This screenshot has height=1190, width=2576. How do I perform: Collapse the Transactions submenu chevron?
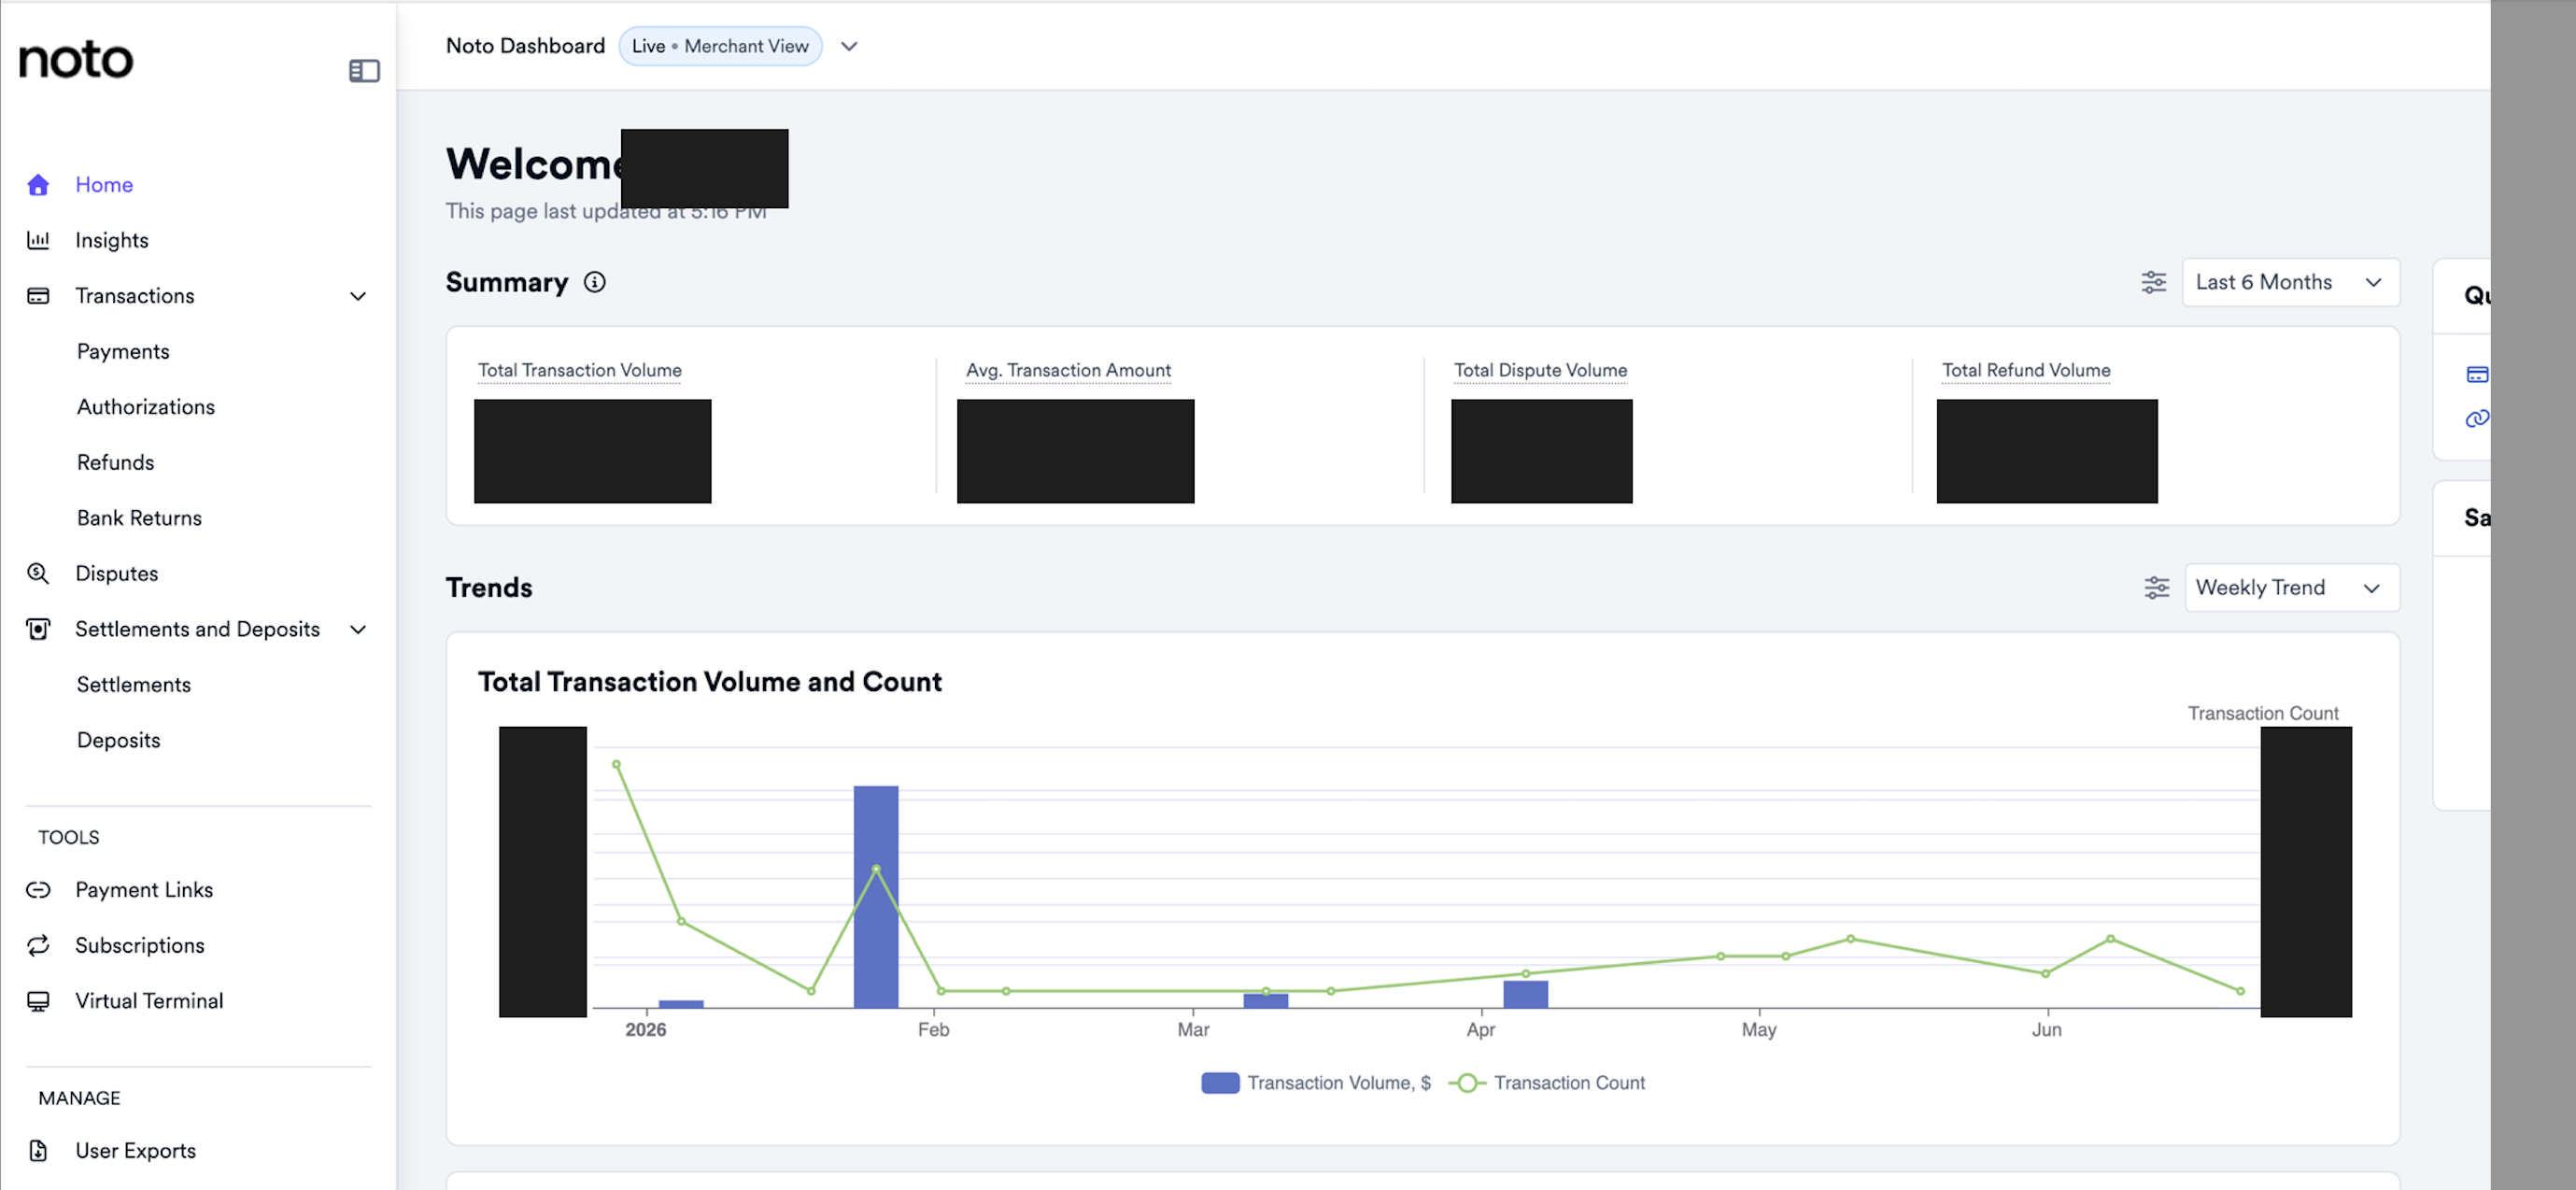click(x=358, y=296)
